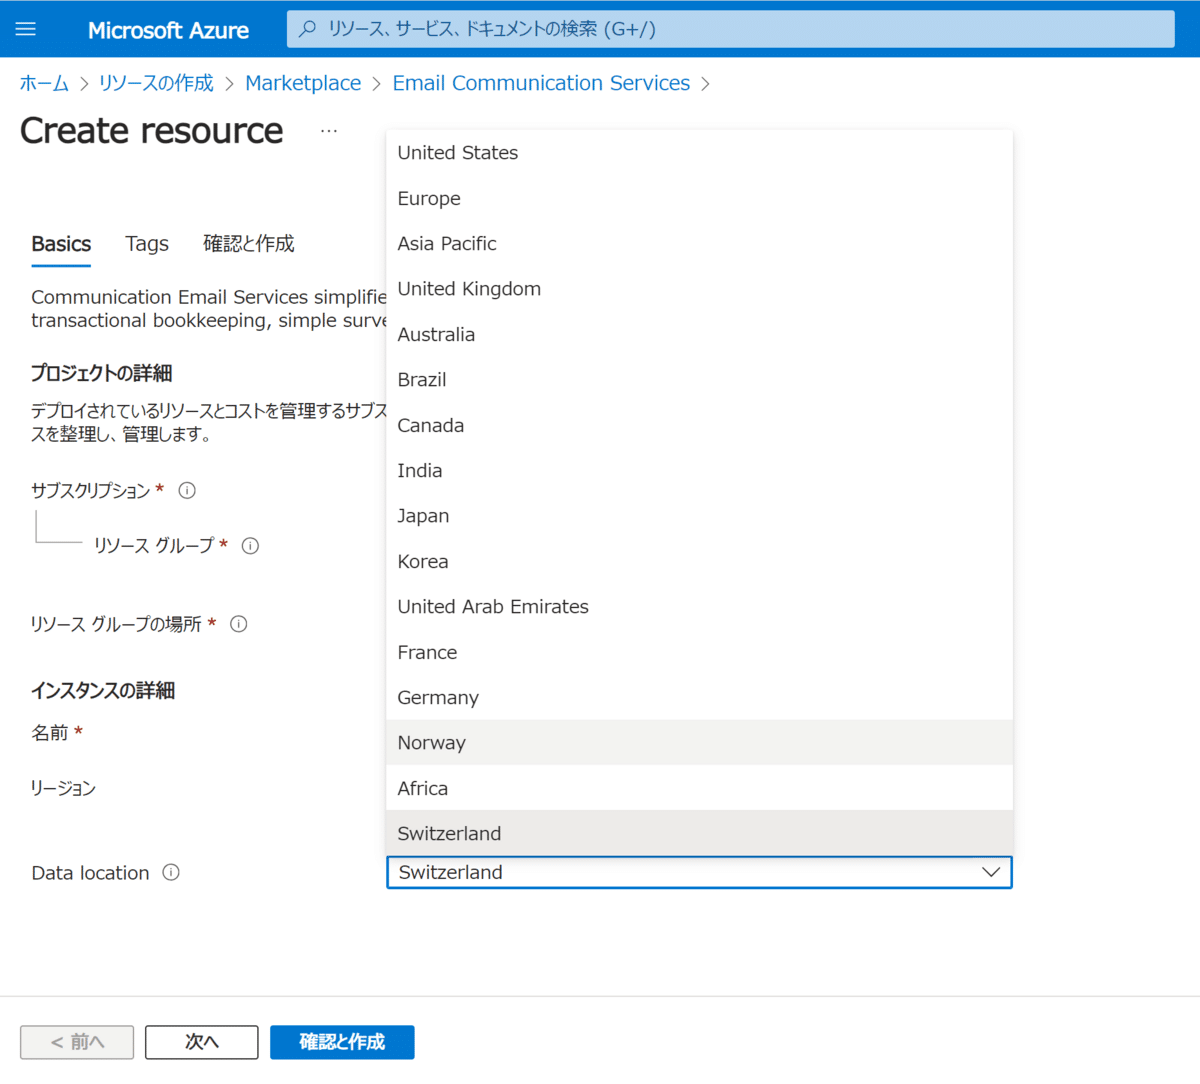1200x1084 pixels.
Task: Select United States data location
Action: coord(699,153)
